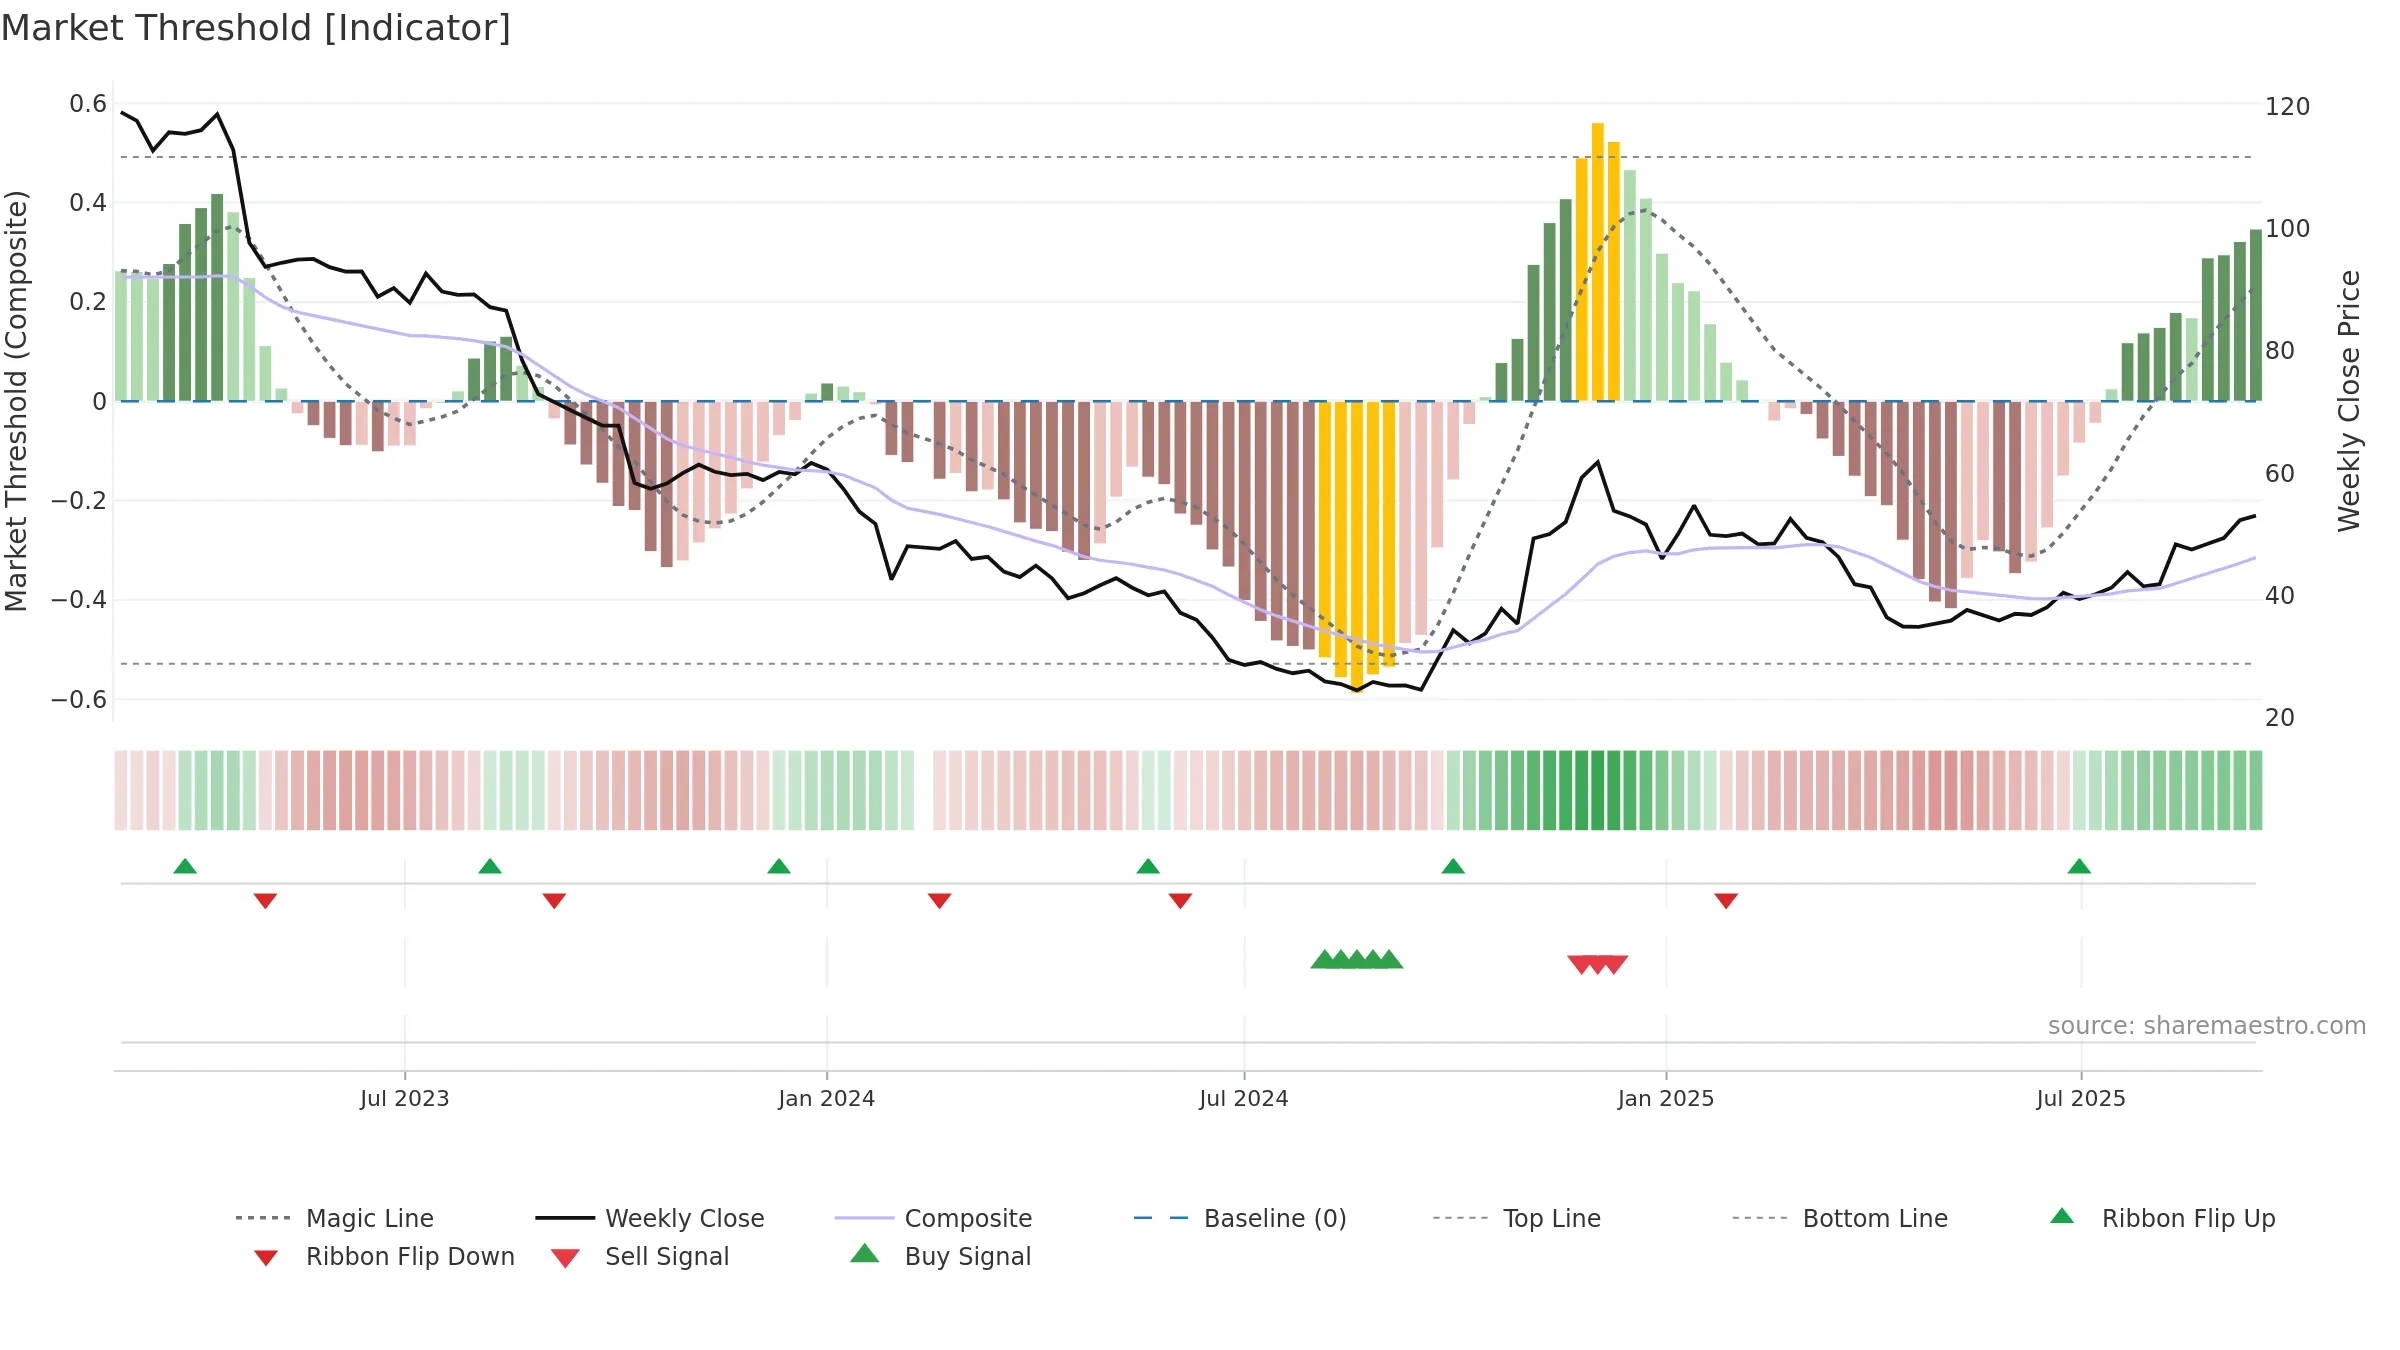Click the −0.6 left axis tick label

(79, 699)
